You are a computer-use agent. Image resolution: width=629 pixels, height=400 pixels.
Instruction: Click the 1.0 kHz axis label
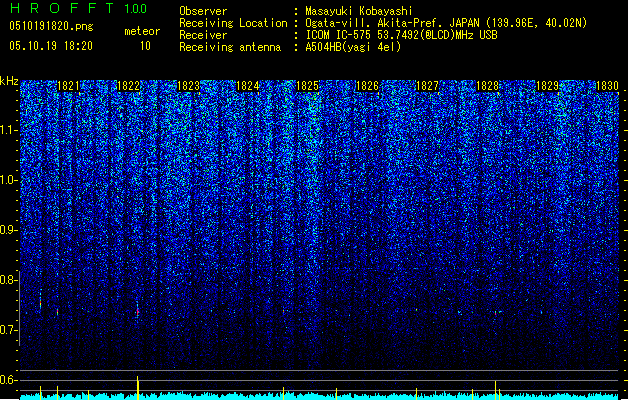coord(8,180)
